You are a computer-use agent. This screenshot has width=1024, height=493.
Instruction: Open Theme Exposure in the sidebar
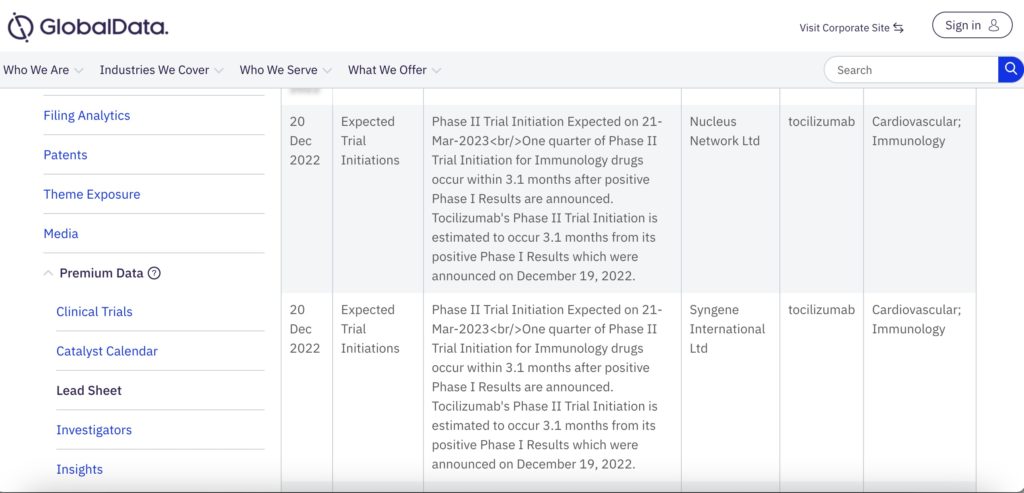(x=91, y=194)
